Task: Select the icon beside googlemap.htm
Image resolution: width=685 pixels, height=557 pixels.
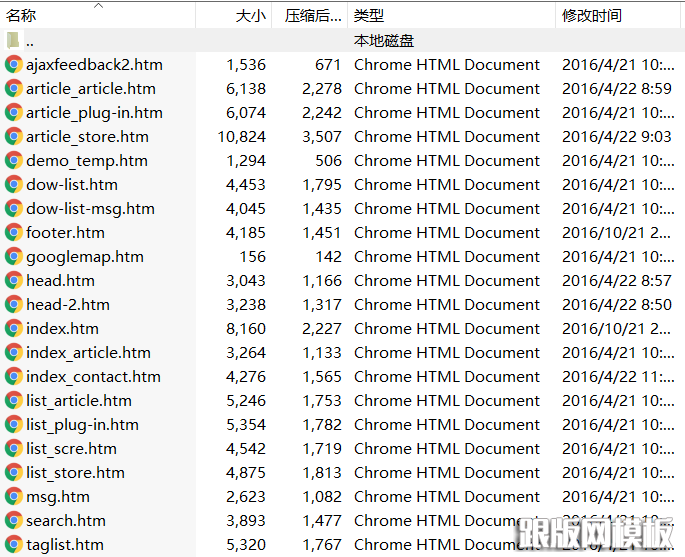Action: click(x=13, y=257)
